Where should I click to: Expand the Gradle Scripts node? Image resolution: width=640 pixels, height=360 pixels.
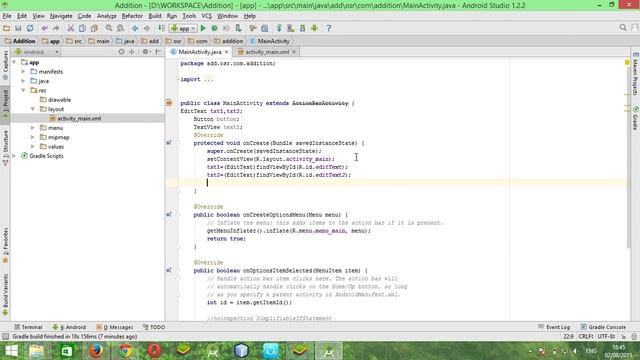[14, 156]
